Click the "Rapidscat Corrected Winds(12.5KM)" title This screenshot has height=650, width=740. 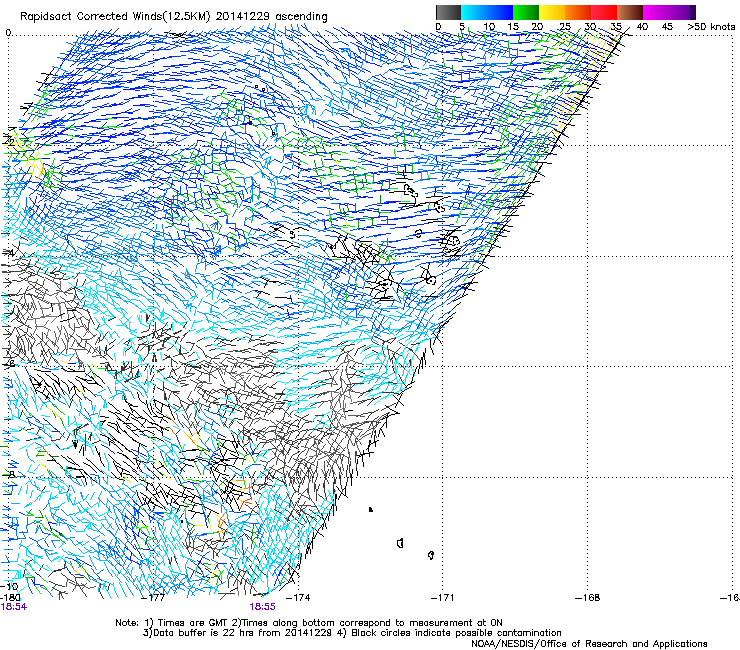point(115,17)
